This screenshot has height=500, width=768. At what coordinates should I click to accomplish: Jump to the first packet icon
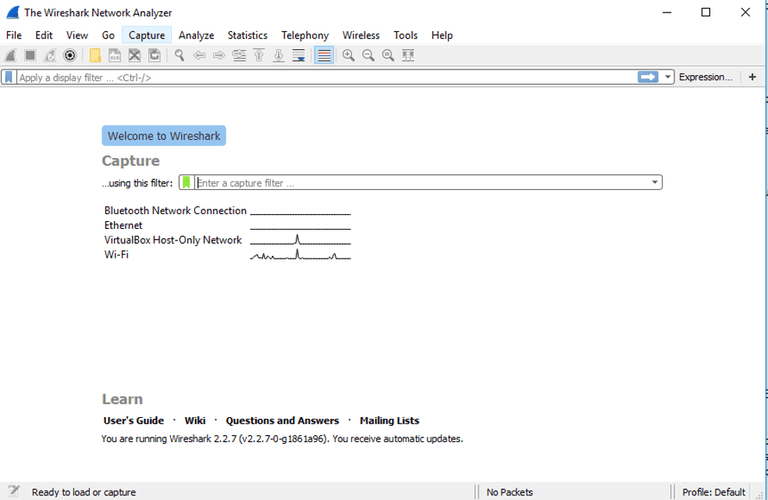[259, 55]
